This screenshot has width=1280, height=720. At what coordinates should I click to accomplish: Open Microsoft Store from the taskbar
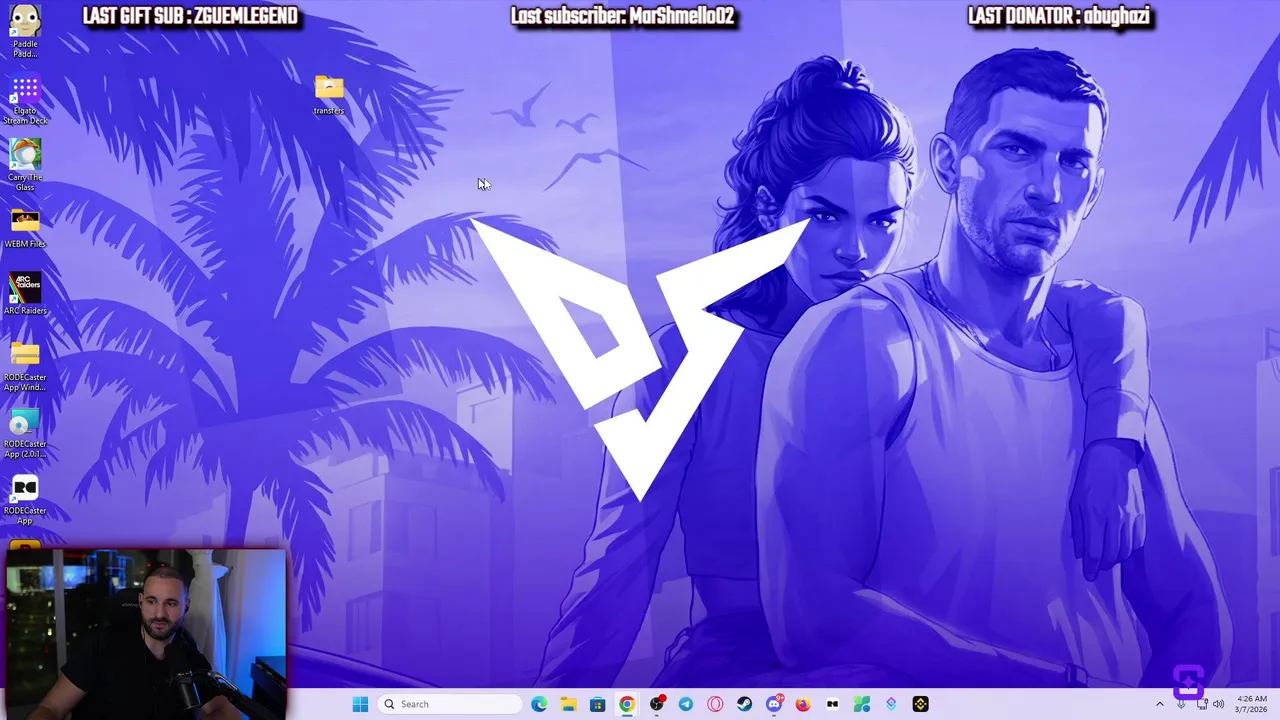[597, 704]
